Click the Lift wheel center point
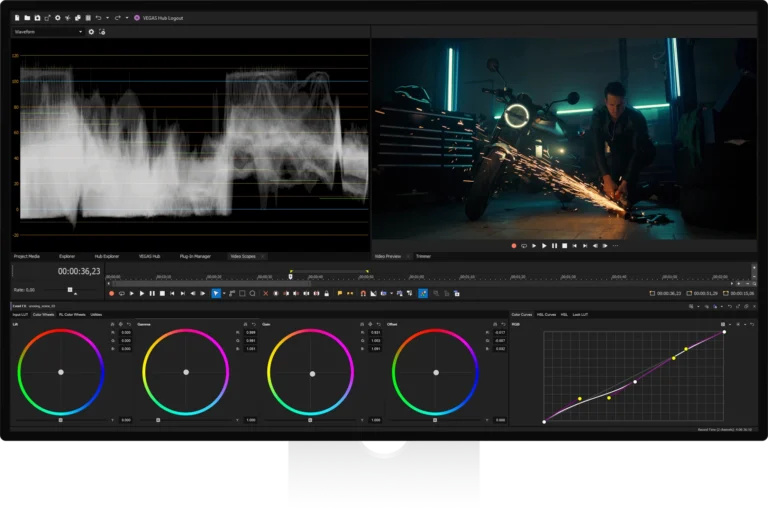This screenshot has height=526, width=768. [61, 372]
